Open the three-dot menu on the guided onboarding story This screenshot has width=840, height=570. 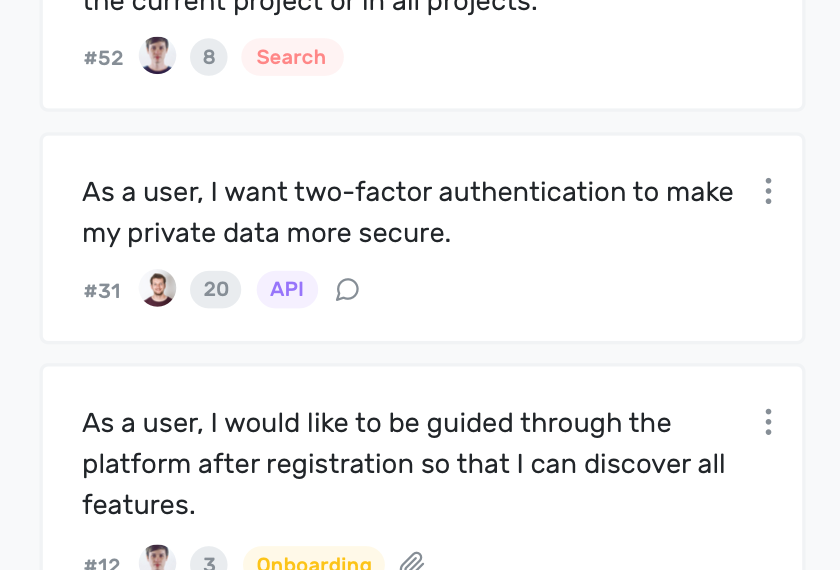(x=768, y=422)
